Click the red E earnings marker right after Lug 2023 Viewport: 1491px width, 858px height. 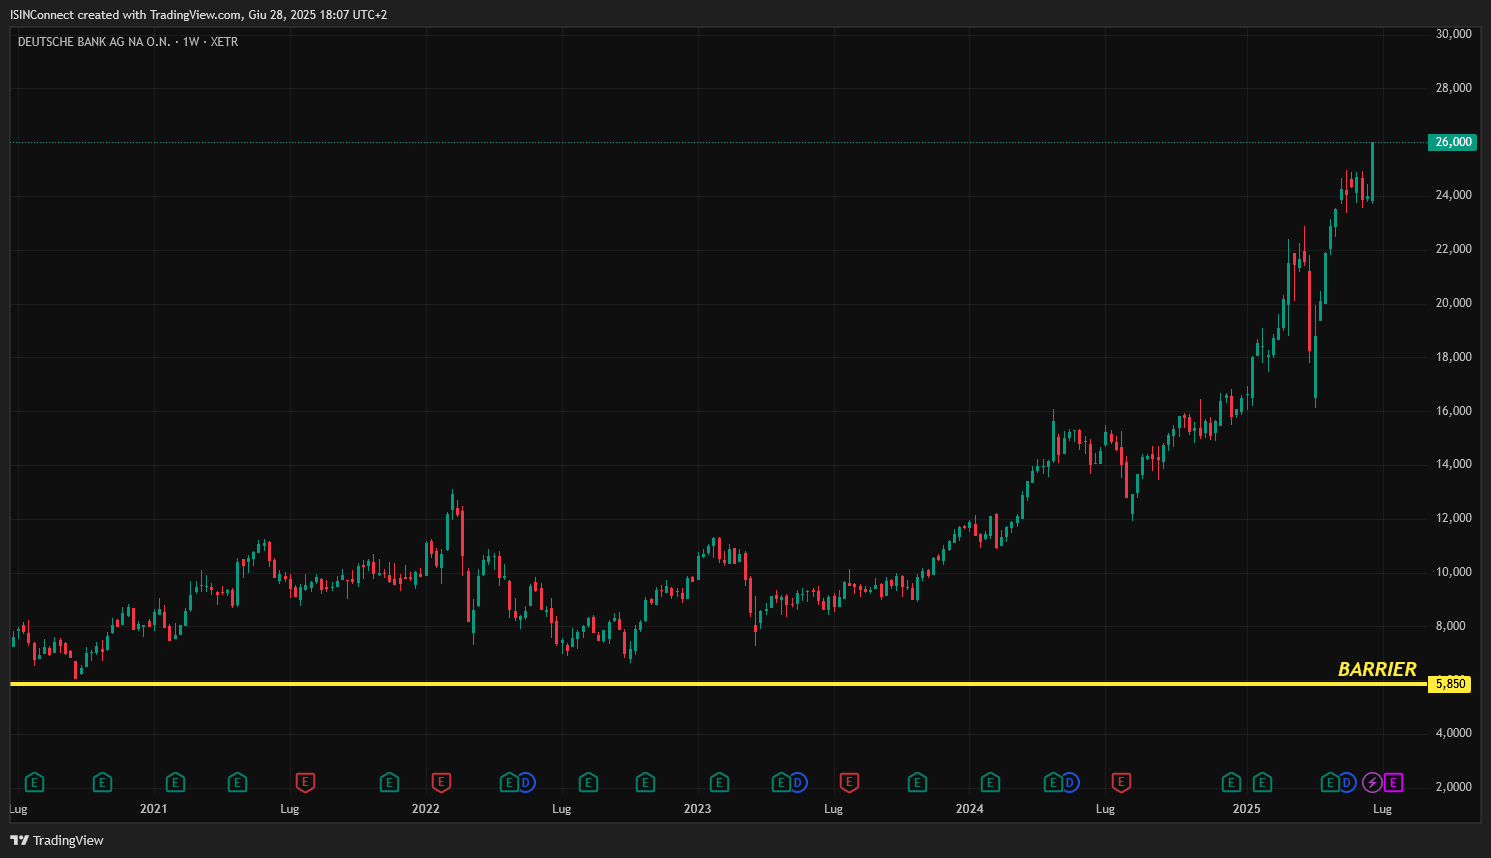tap(849, 782)
